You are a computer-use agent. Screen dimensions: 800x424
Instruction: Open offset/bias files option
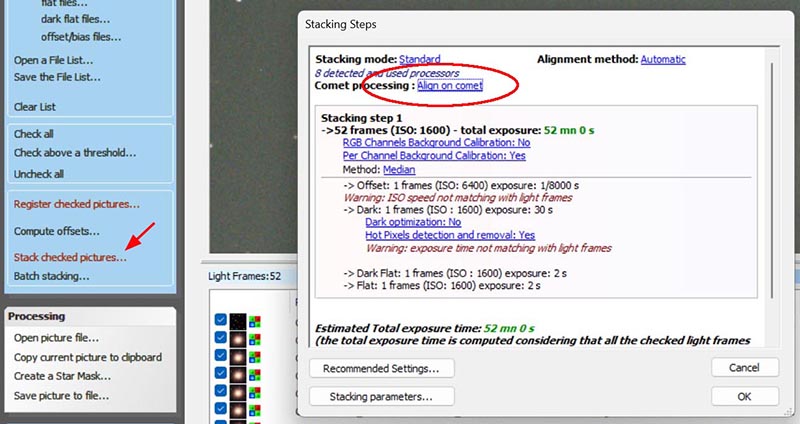81,37
